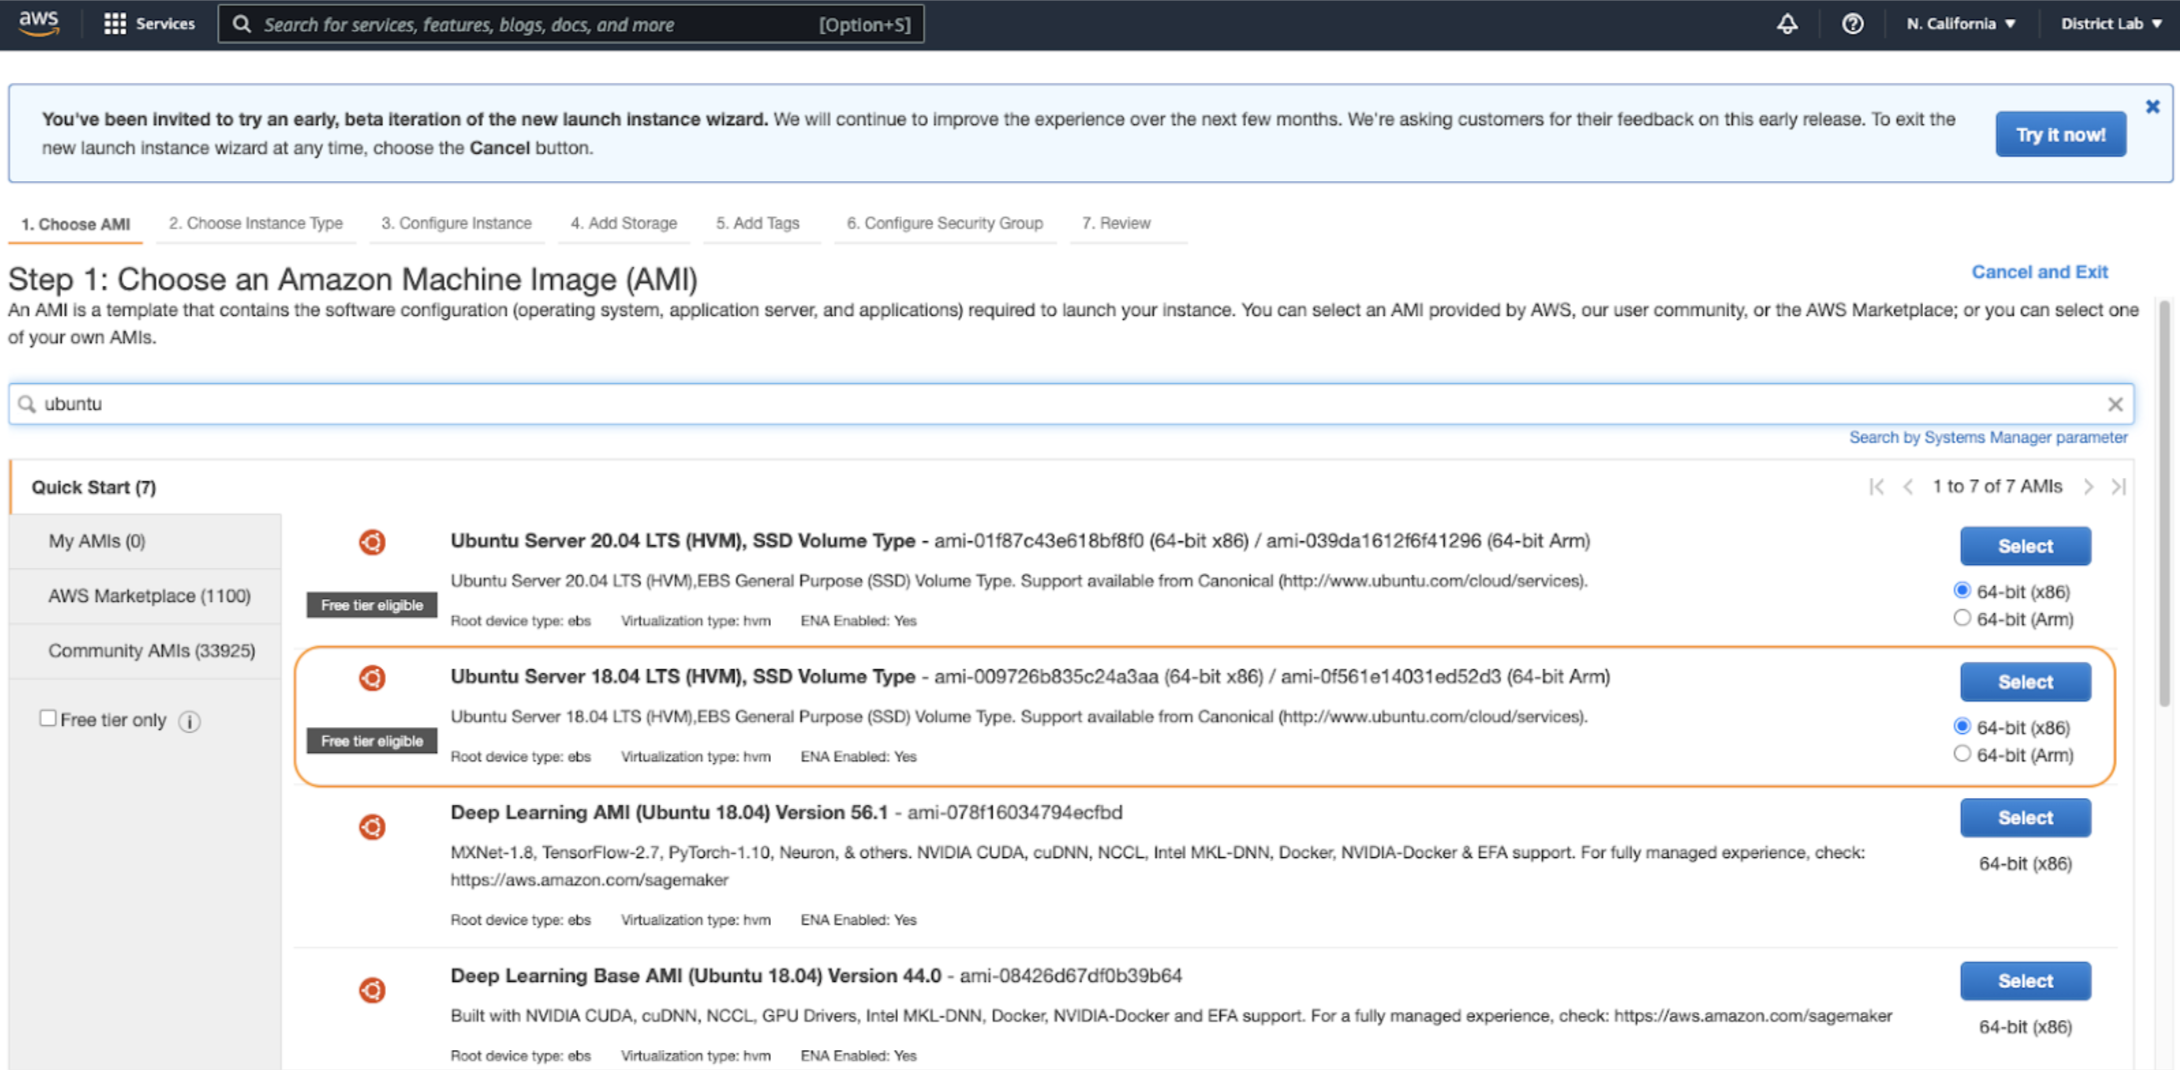The width and height of the screenshot is (2180, 1070).
Task: Click the Ubuntu logo next to Ubuntu Server 20.04
Action: (372, 541)
